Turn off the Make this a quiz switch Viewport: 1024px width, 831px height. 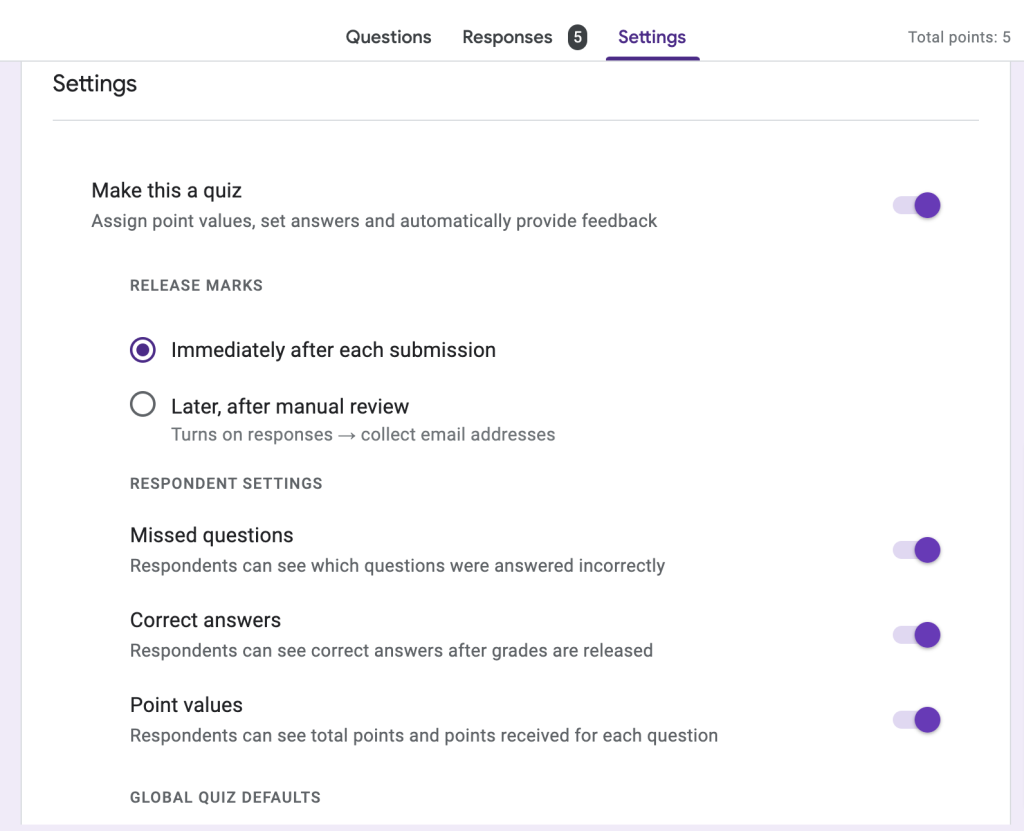click(917, 206)
